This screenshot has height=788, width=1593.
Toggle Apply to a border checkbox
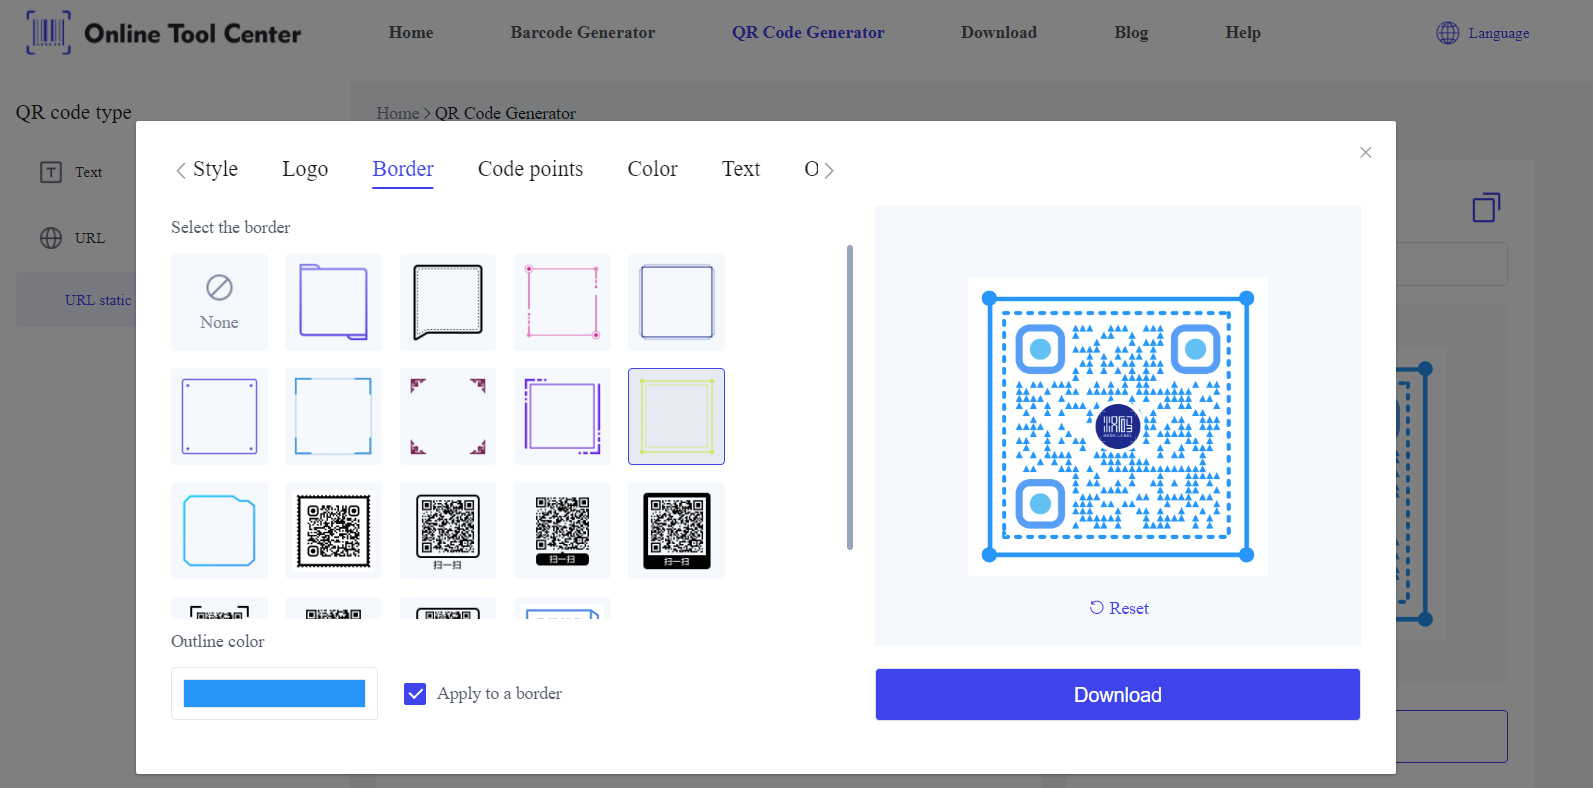(x=415, y=693)
